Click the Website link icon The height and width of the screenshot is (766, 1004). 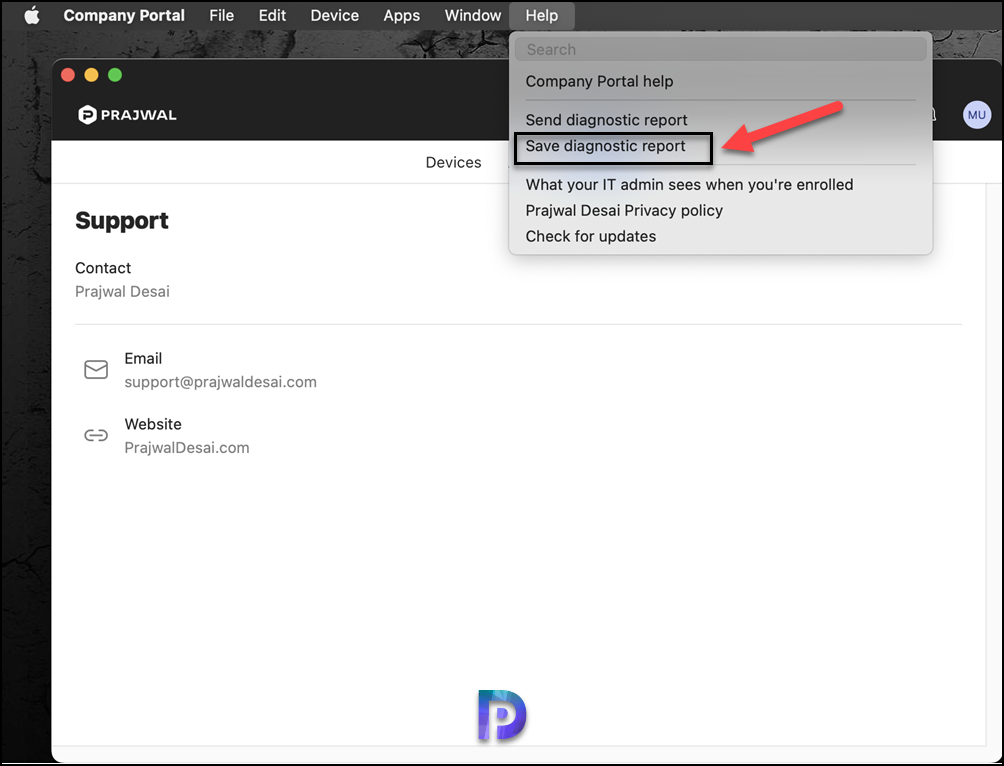96,436
